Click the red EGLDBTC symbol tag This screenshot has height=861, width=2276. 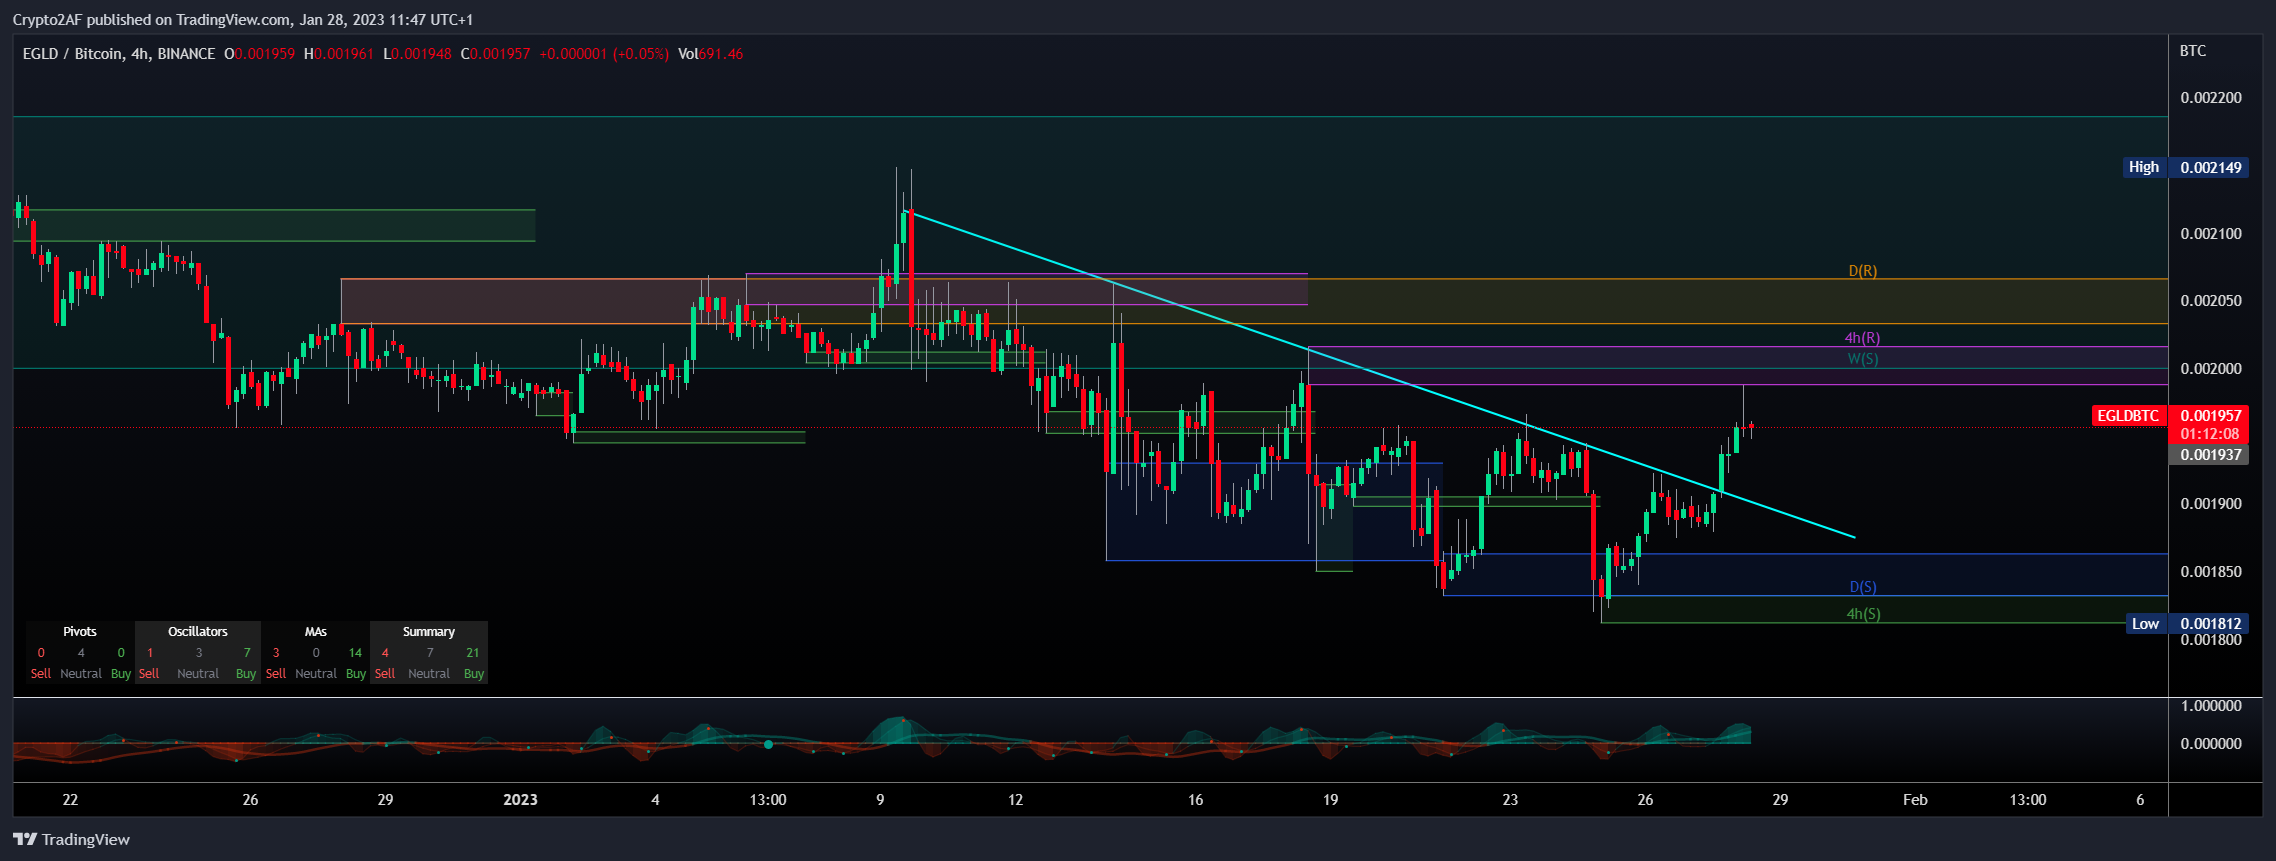click(2128, 415)
